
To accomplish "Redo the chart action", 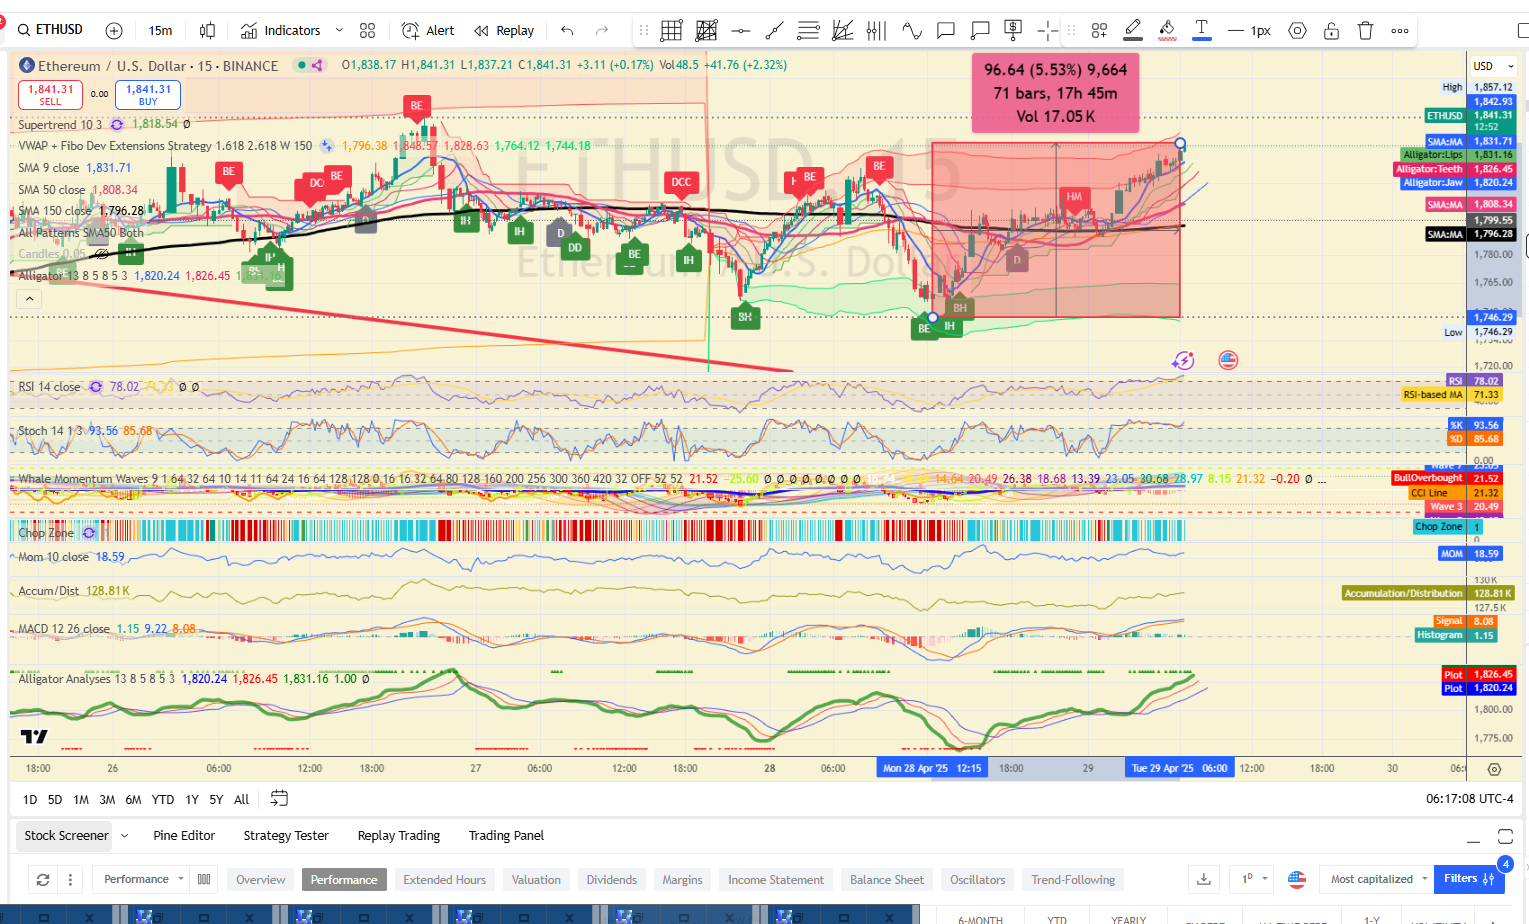I will [601, 31].
